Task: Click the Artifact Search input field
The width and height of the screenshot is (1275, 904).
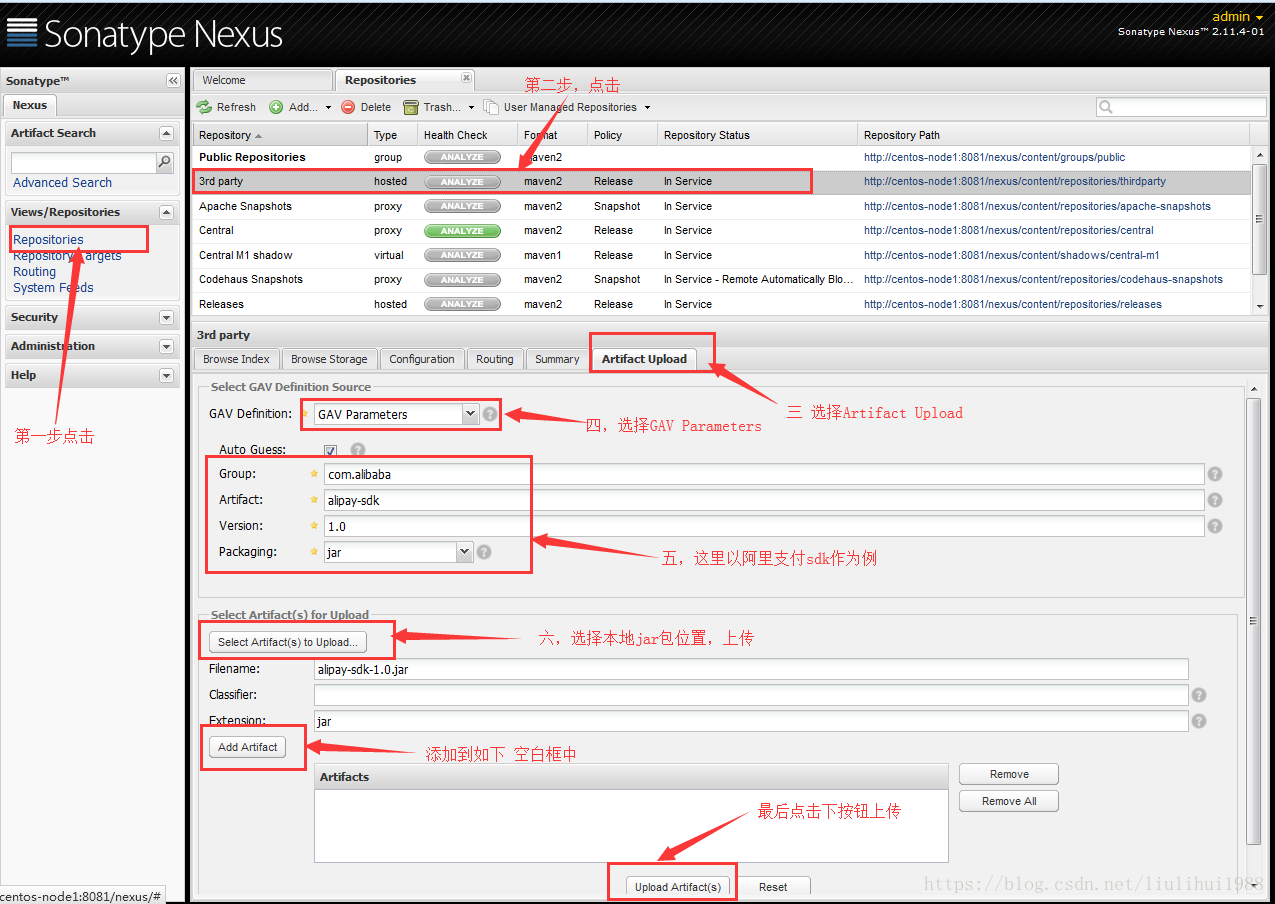Action: point(84,162)
